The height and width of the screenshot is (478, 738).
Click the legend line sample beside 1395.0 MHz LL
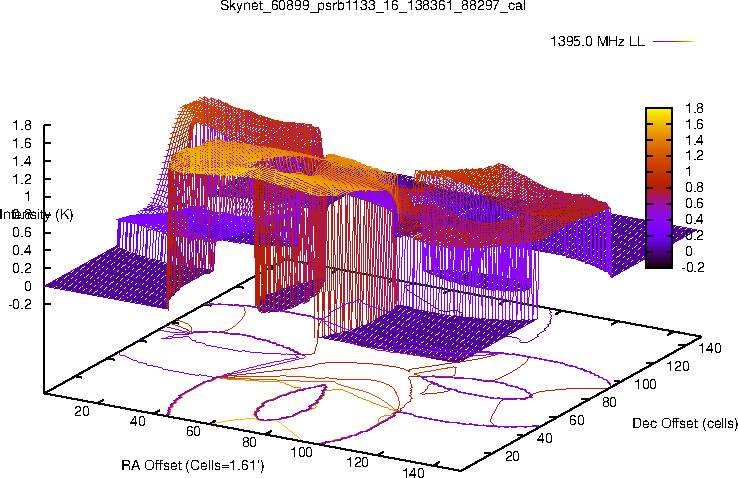674,41
